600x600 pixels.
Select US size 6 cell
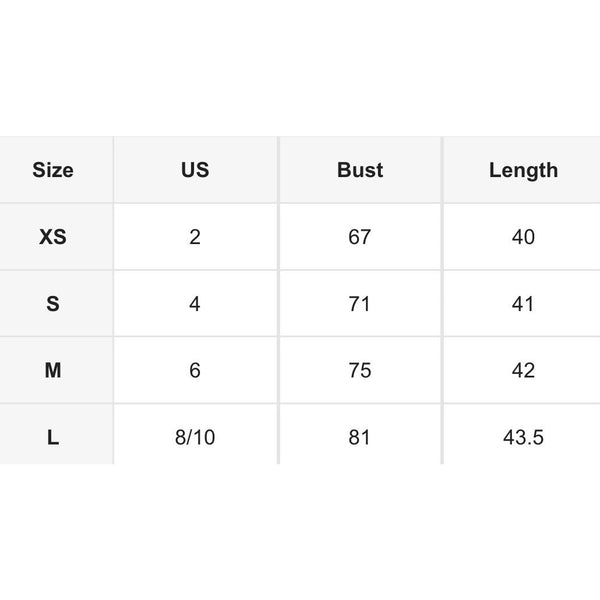195,370
